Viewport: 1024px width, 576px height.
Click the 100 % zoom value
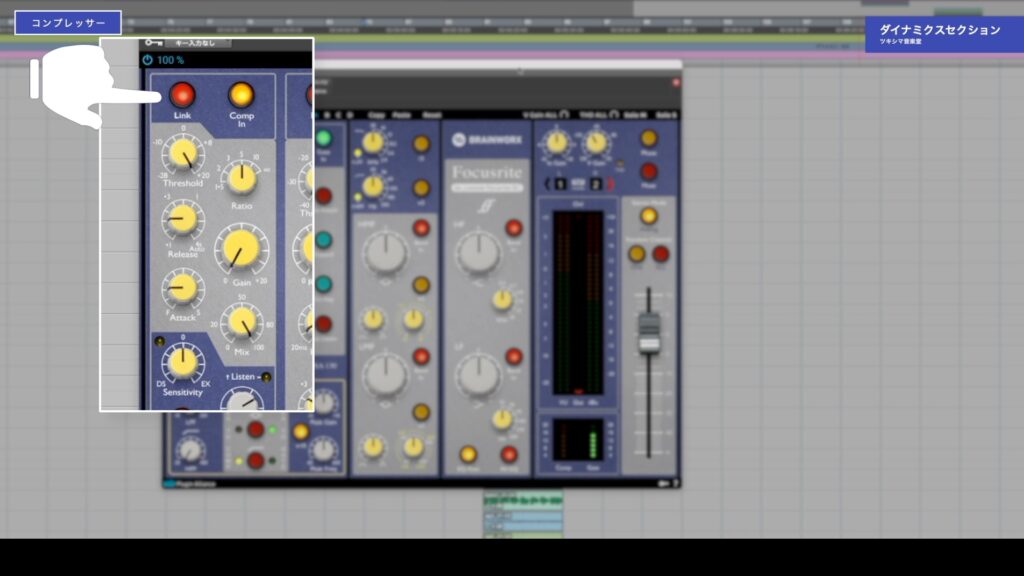click(x=170, y=60)
